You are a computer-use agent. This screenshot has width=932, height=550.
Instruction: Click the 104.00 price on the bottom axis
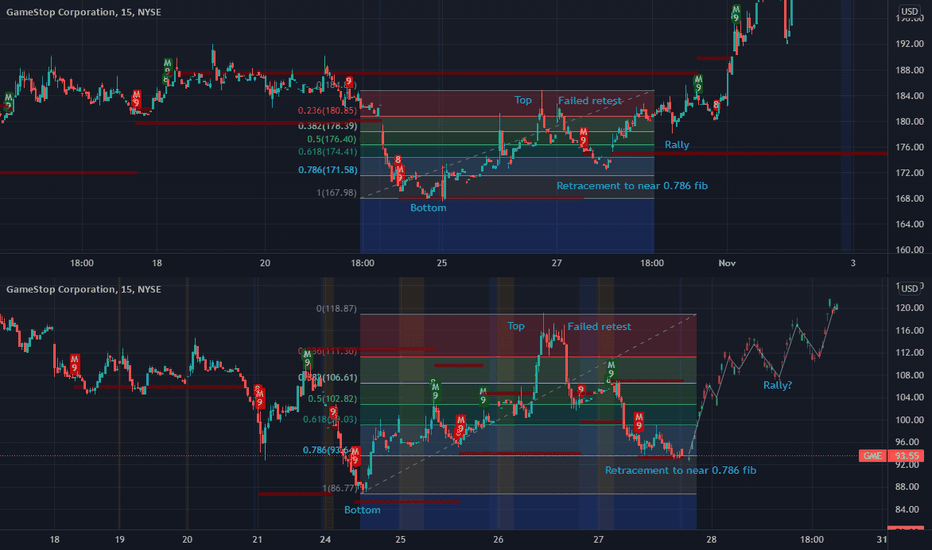coord(909,397)
